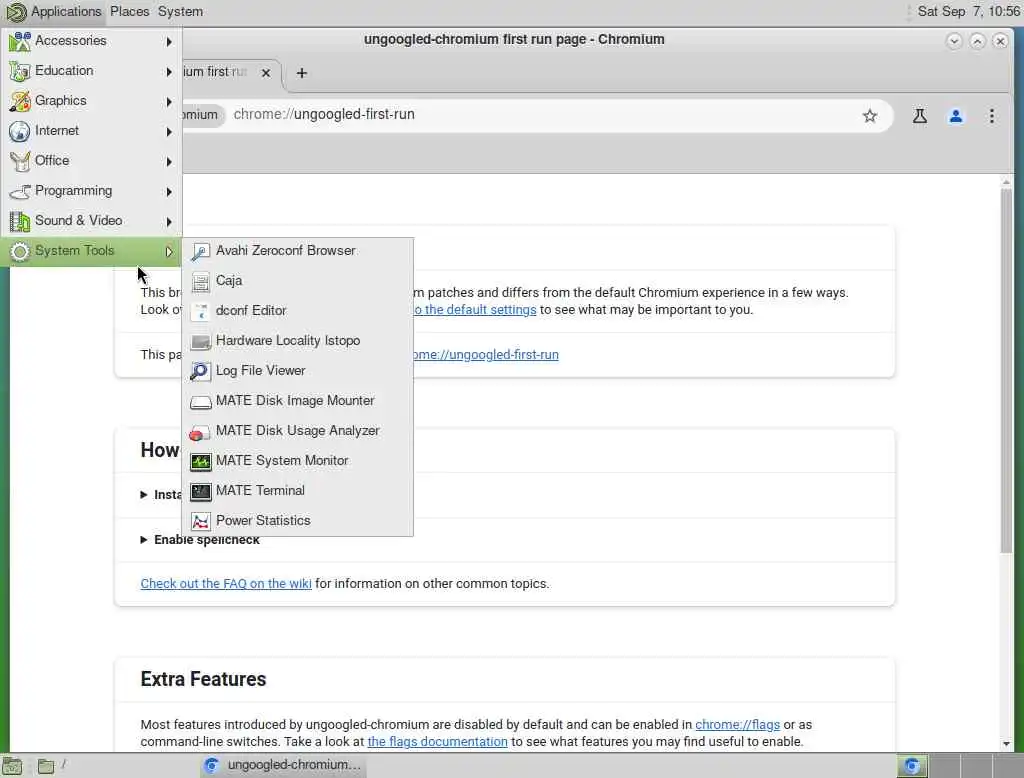This screenshot has width=1024, height=778.
Task: Click the Sound & Video film icon
Action: [x=20, y=221]
